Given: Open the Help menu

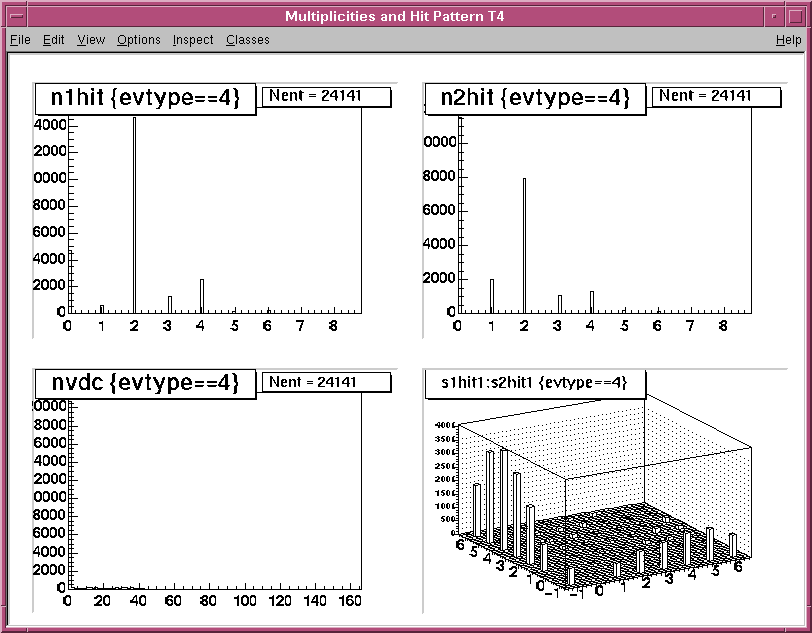Looking at the screenshot, I should 788,40.
